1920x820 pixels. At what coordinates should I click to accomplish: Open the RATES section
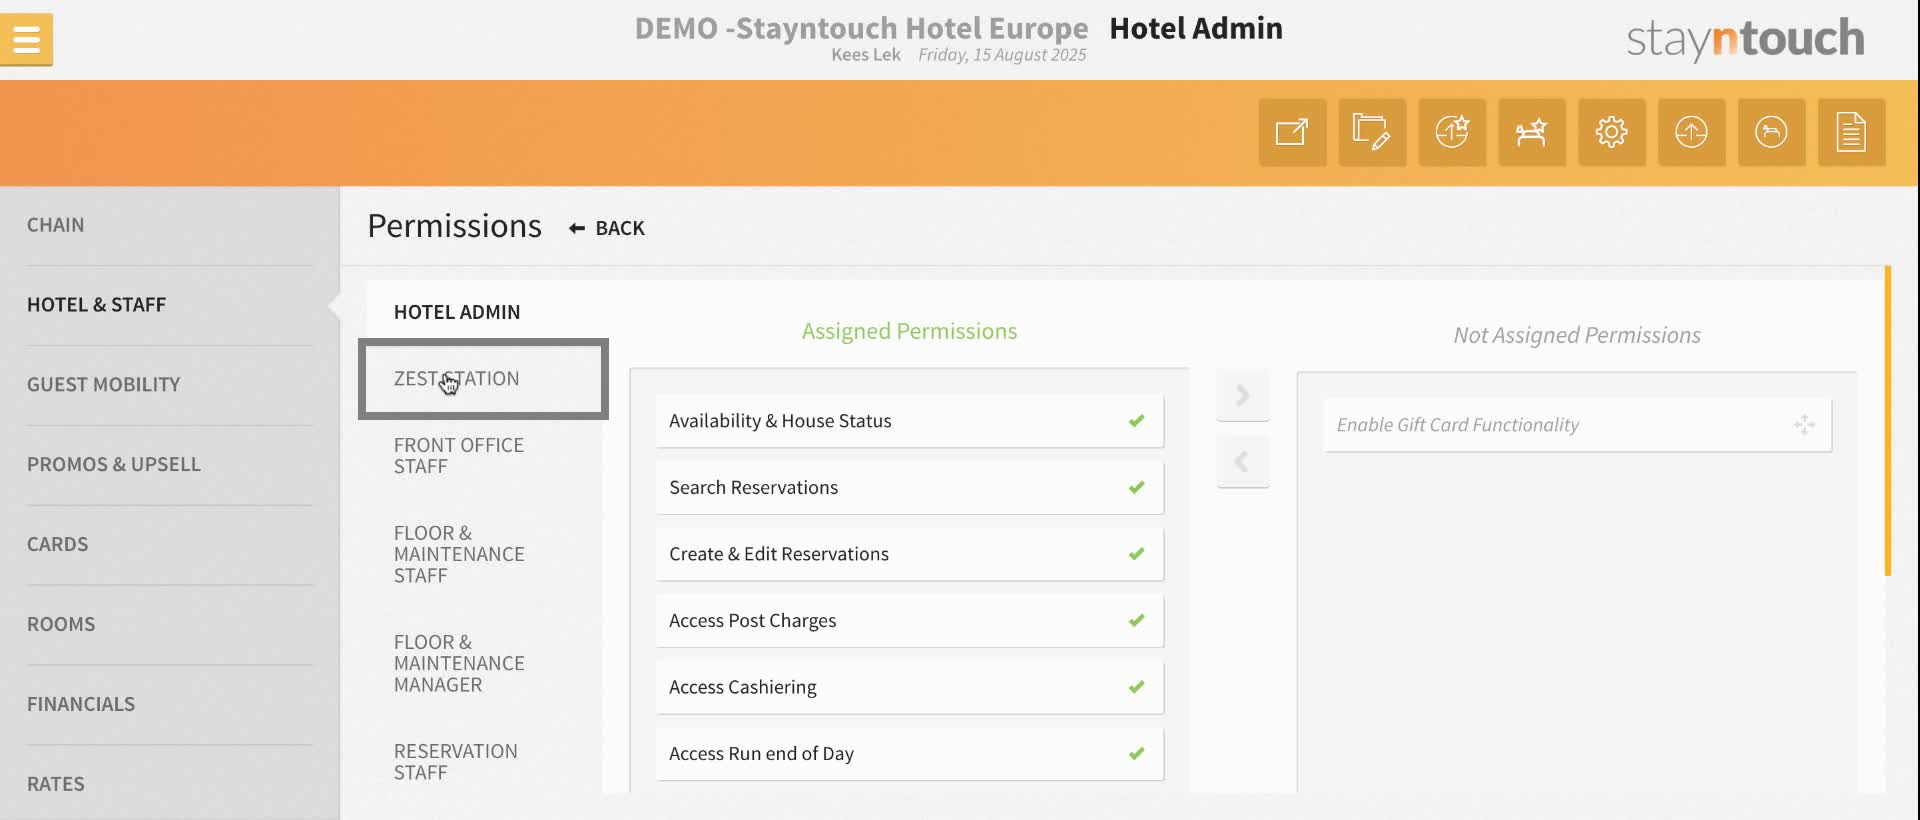click(56, 785)
